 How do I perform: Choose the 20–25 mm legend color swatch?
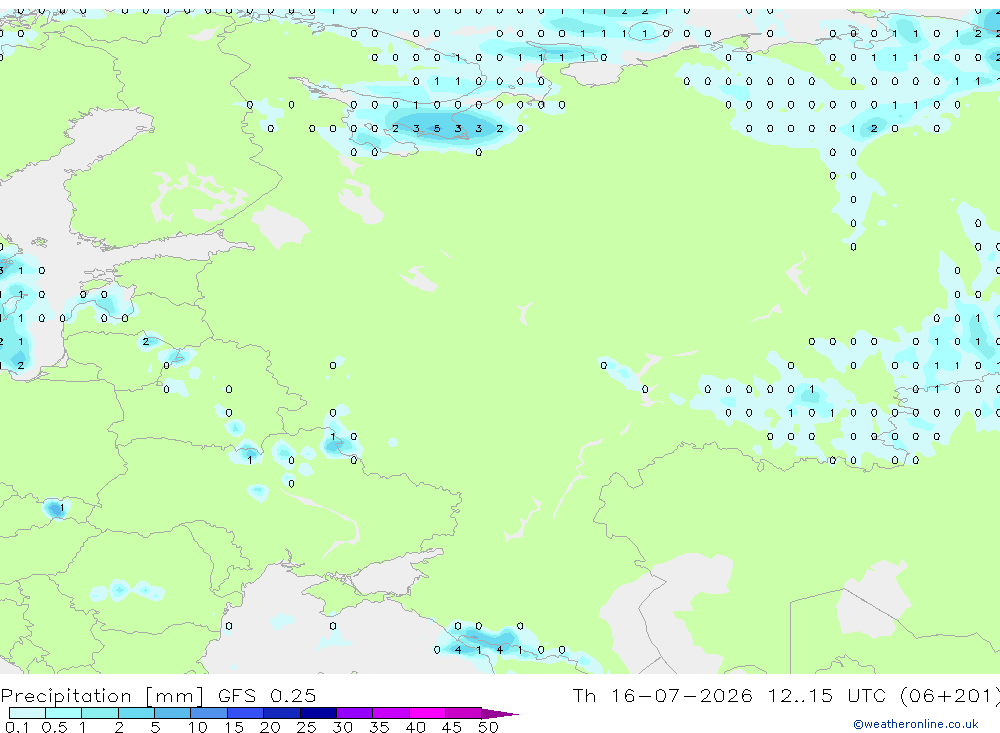tap(281, 713)
